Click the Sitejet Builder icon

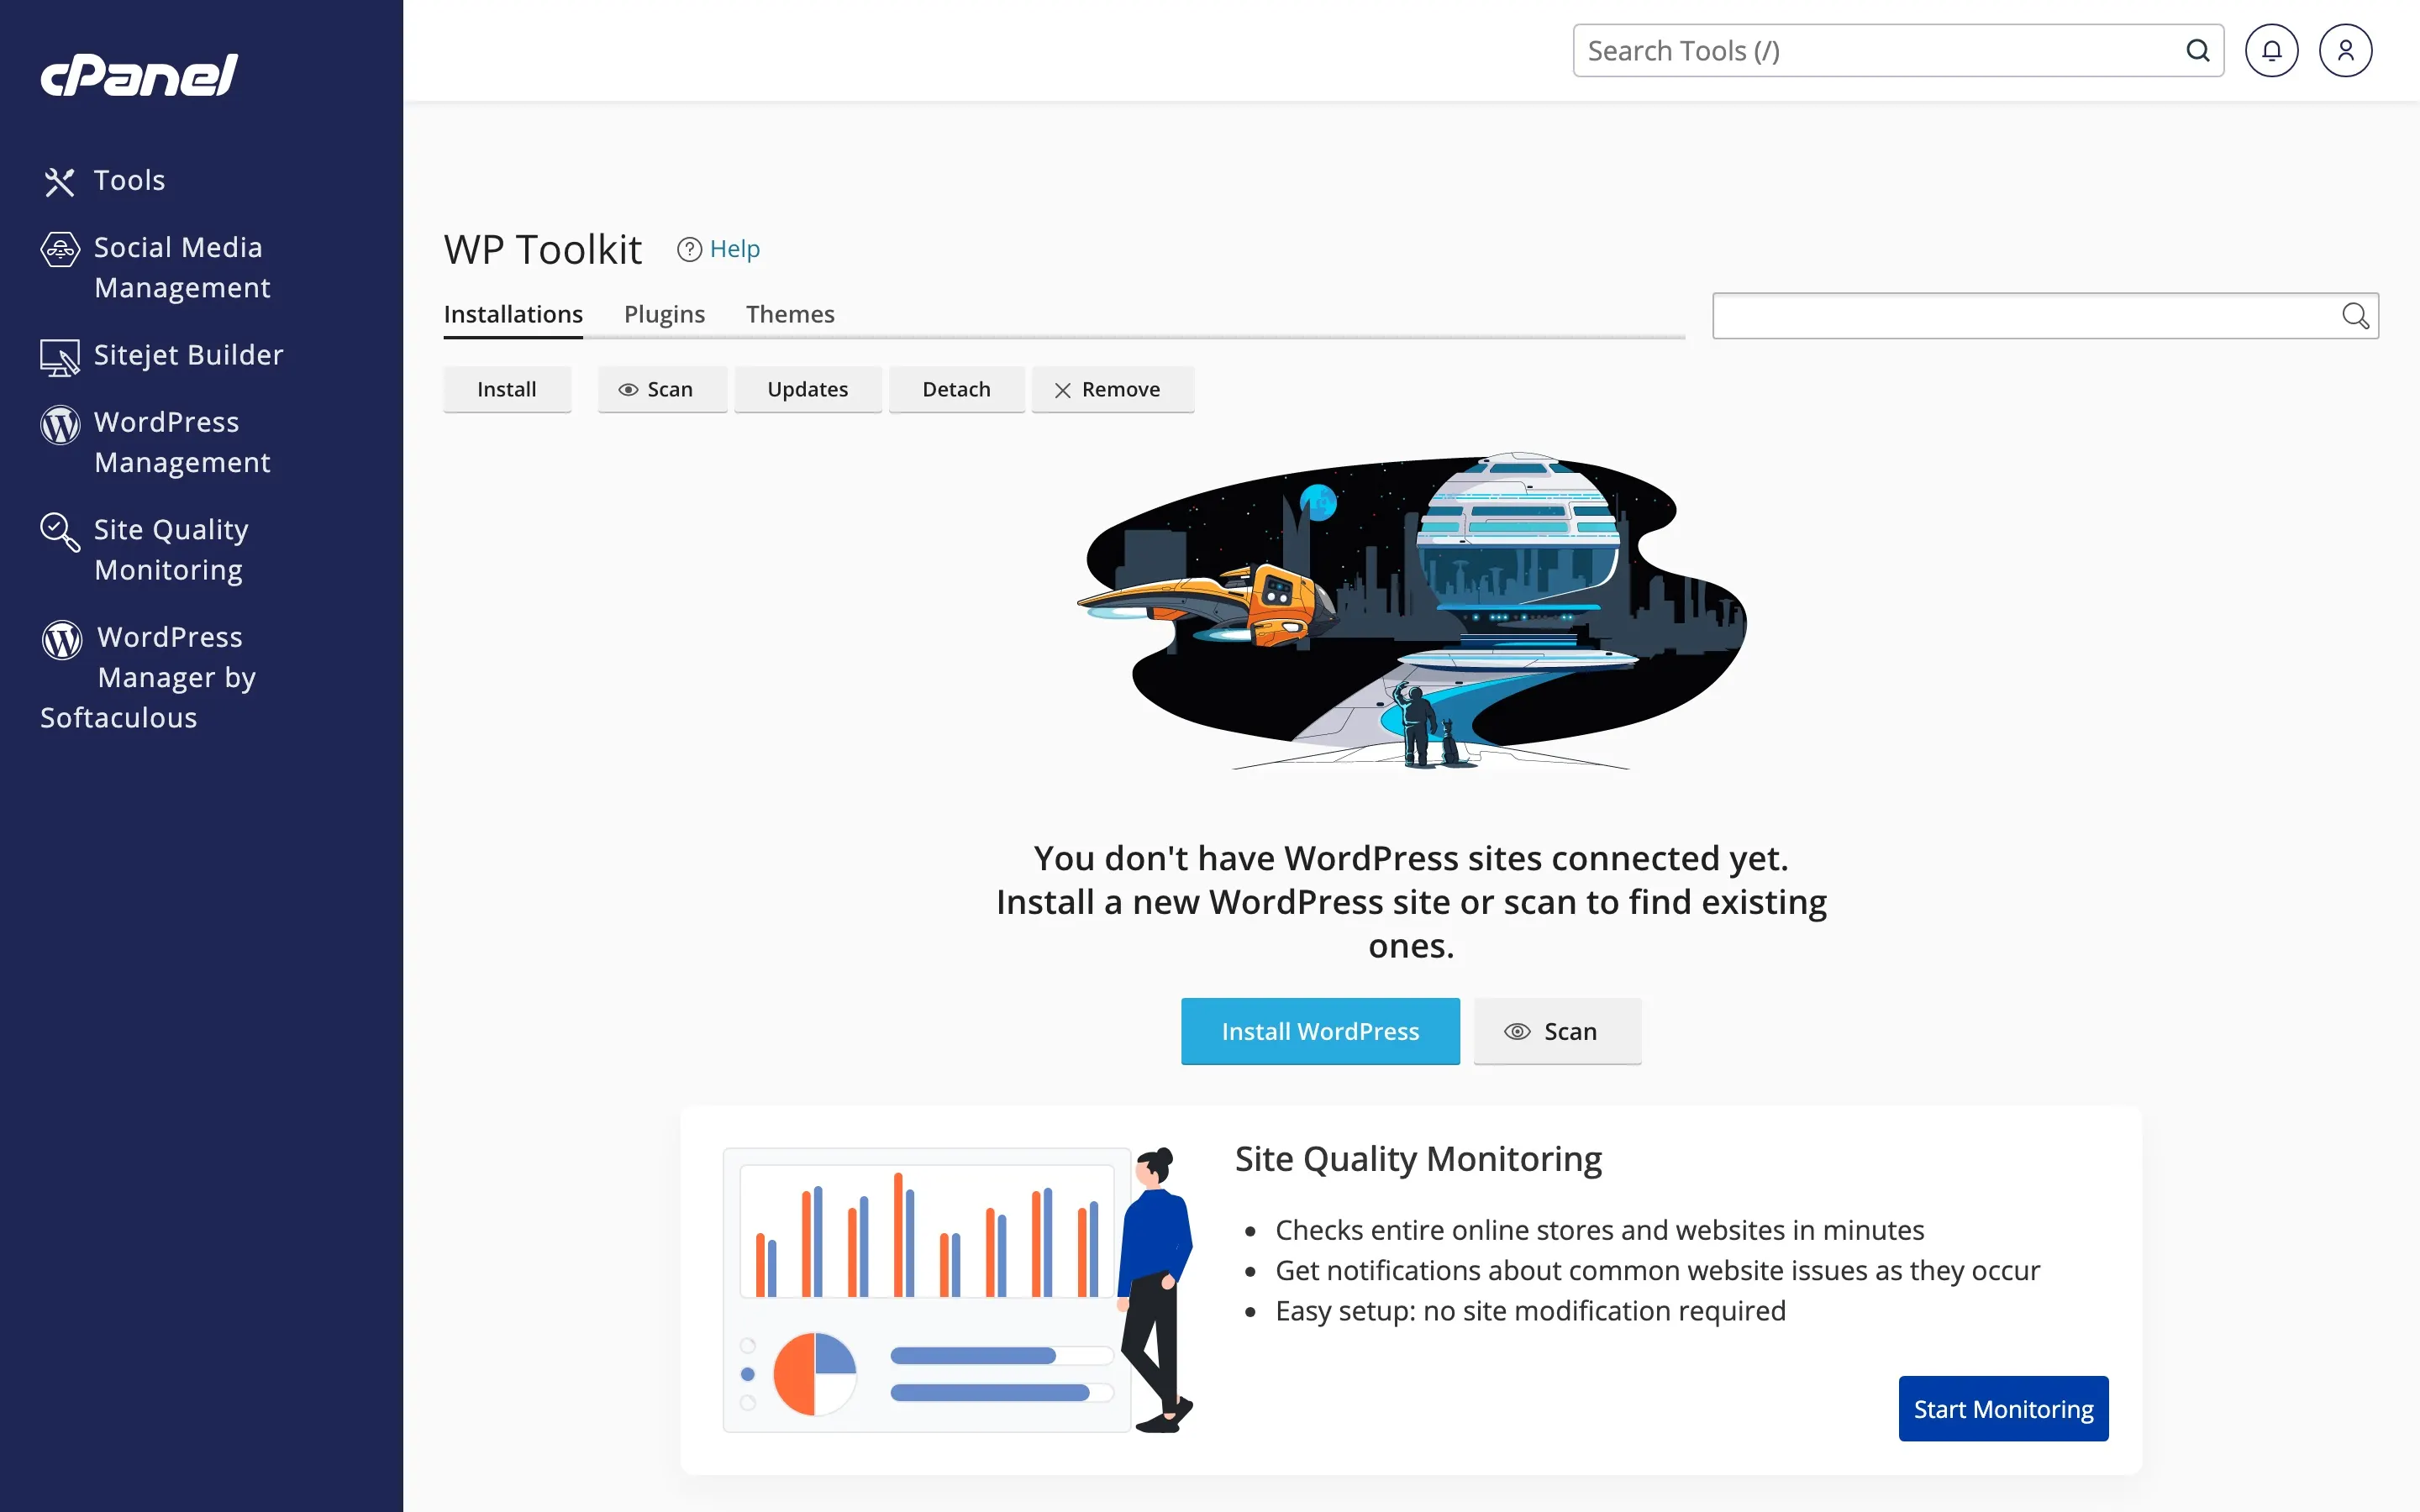point(60,357)
